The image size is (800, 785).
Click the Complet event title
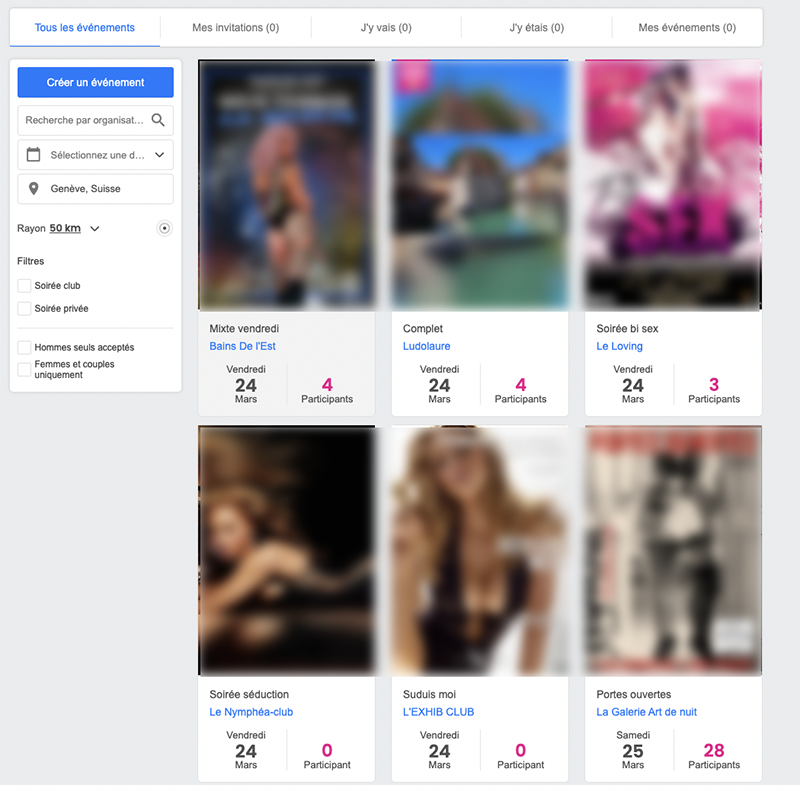click(x=422, y=329)
